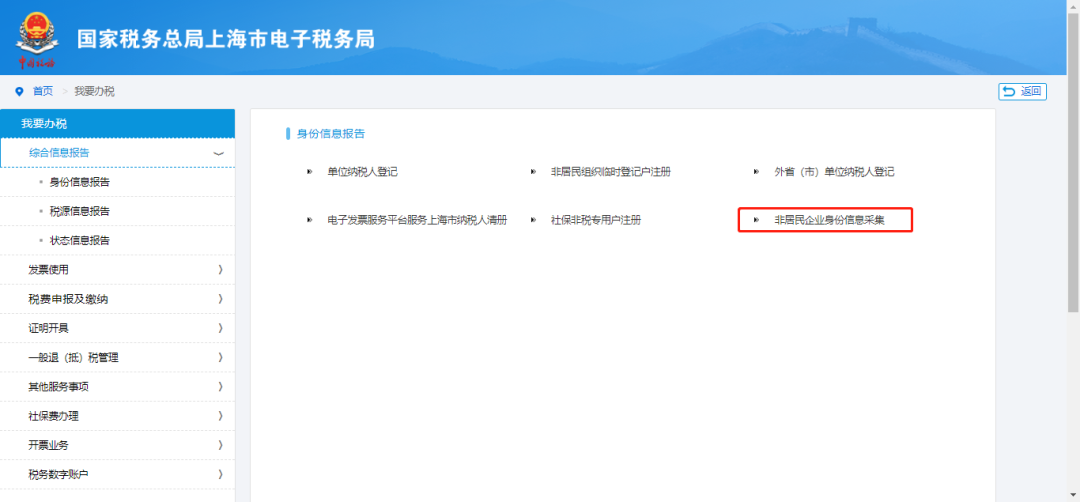Open 电子发票服务平台服务上海市纳税人清册 link
1080x502 pixels.
(417, 220)
